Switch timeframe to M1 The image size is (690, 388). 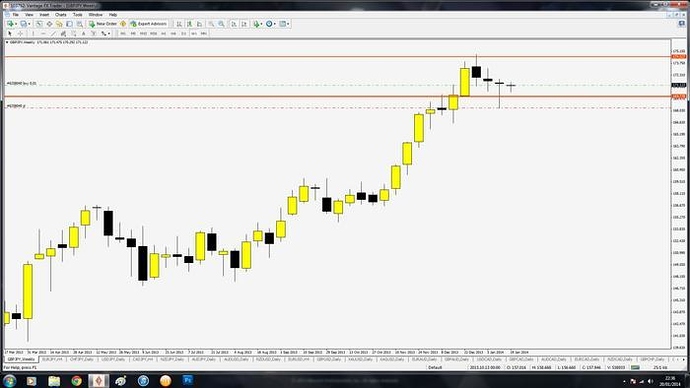click(x=123, y=33)
